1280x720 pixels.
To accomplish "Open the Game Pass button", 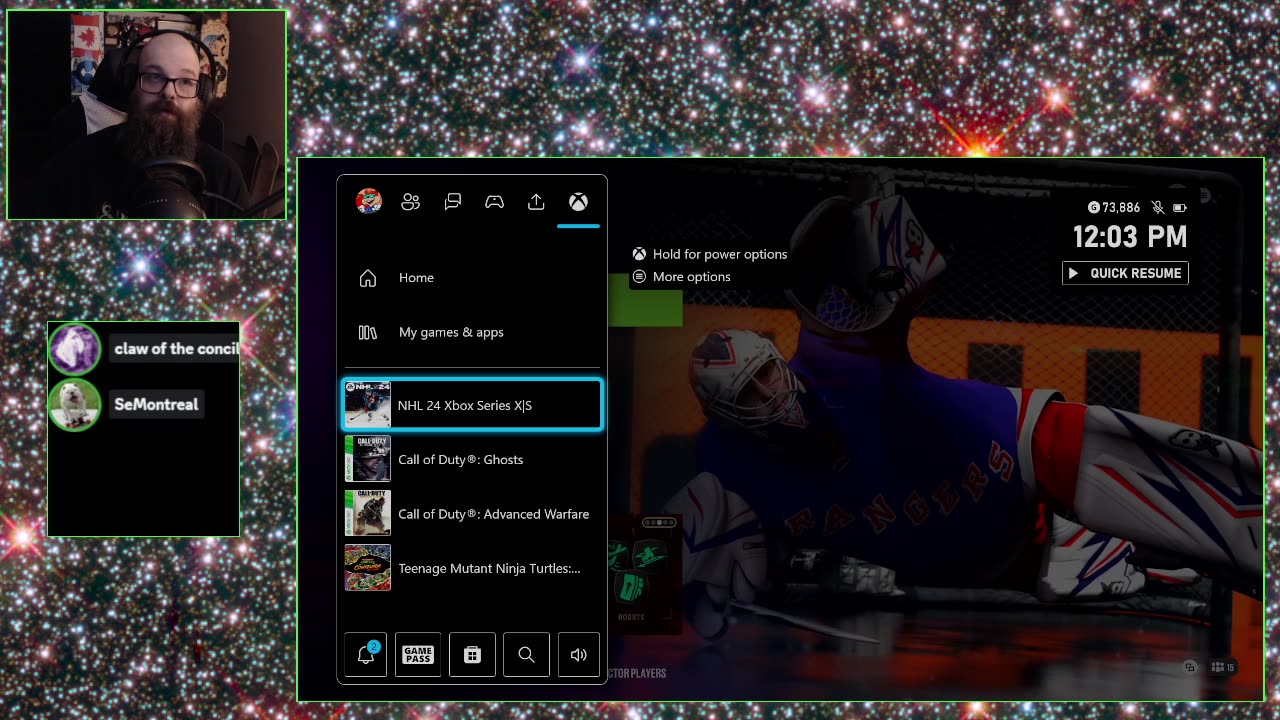I will pos(418,655).
